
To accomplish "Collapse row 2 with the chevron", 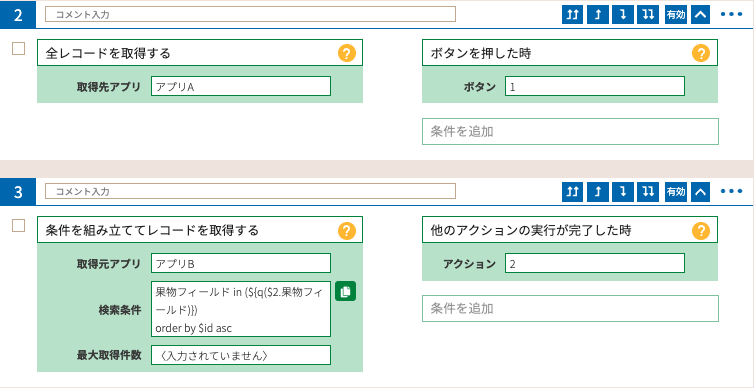I will 701,14.
